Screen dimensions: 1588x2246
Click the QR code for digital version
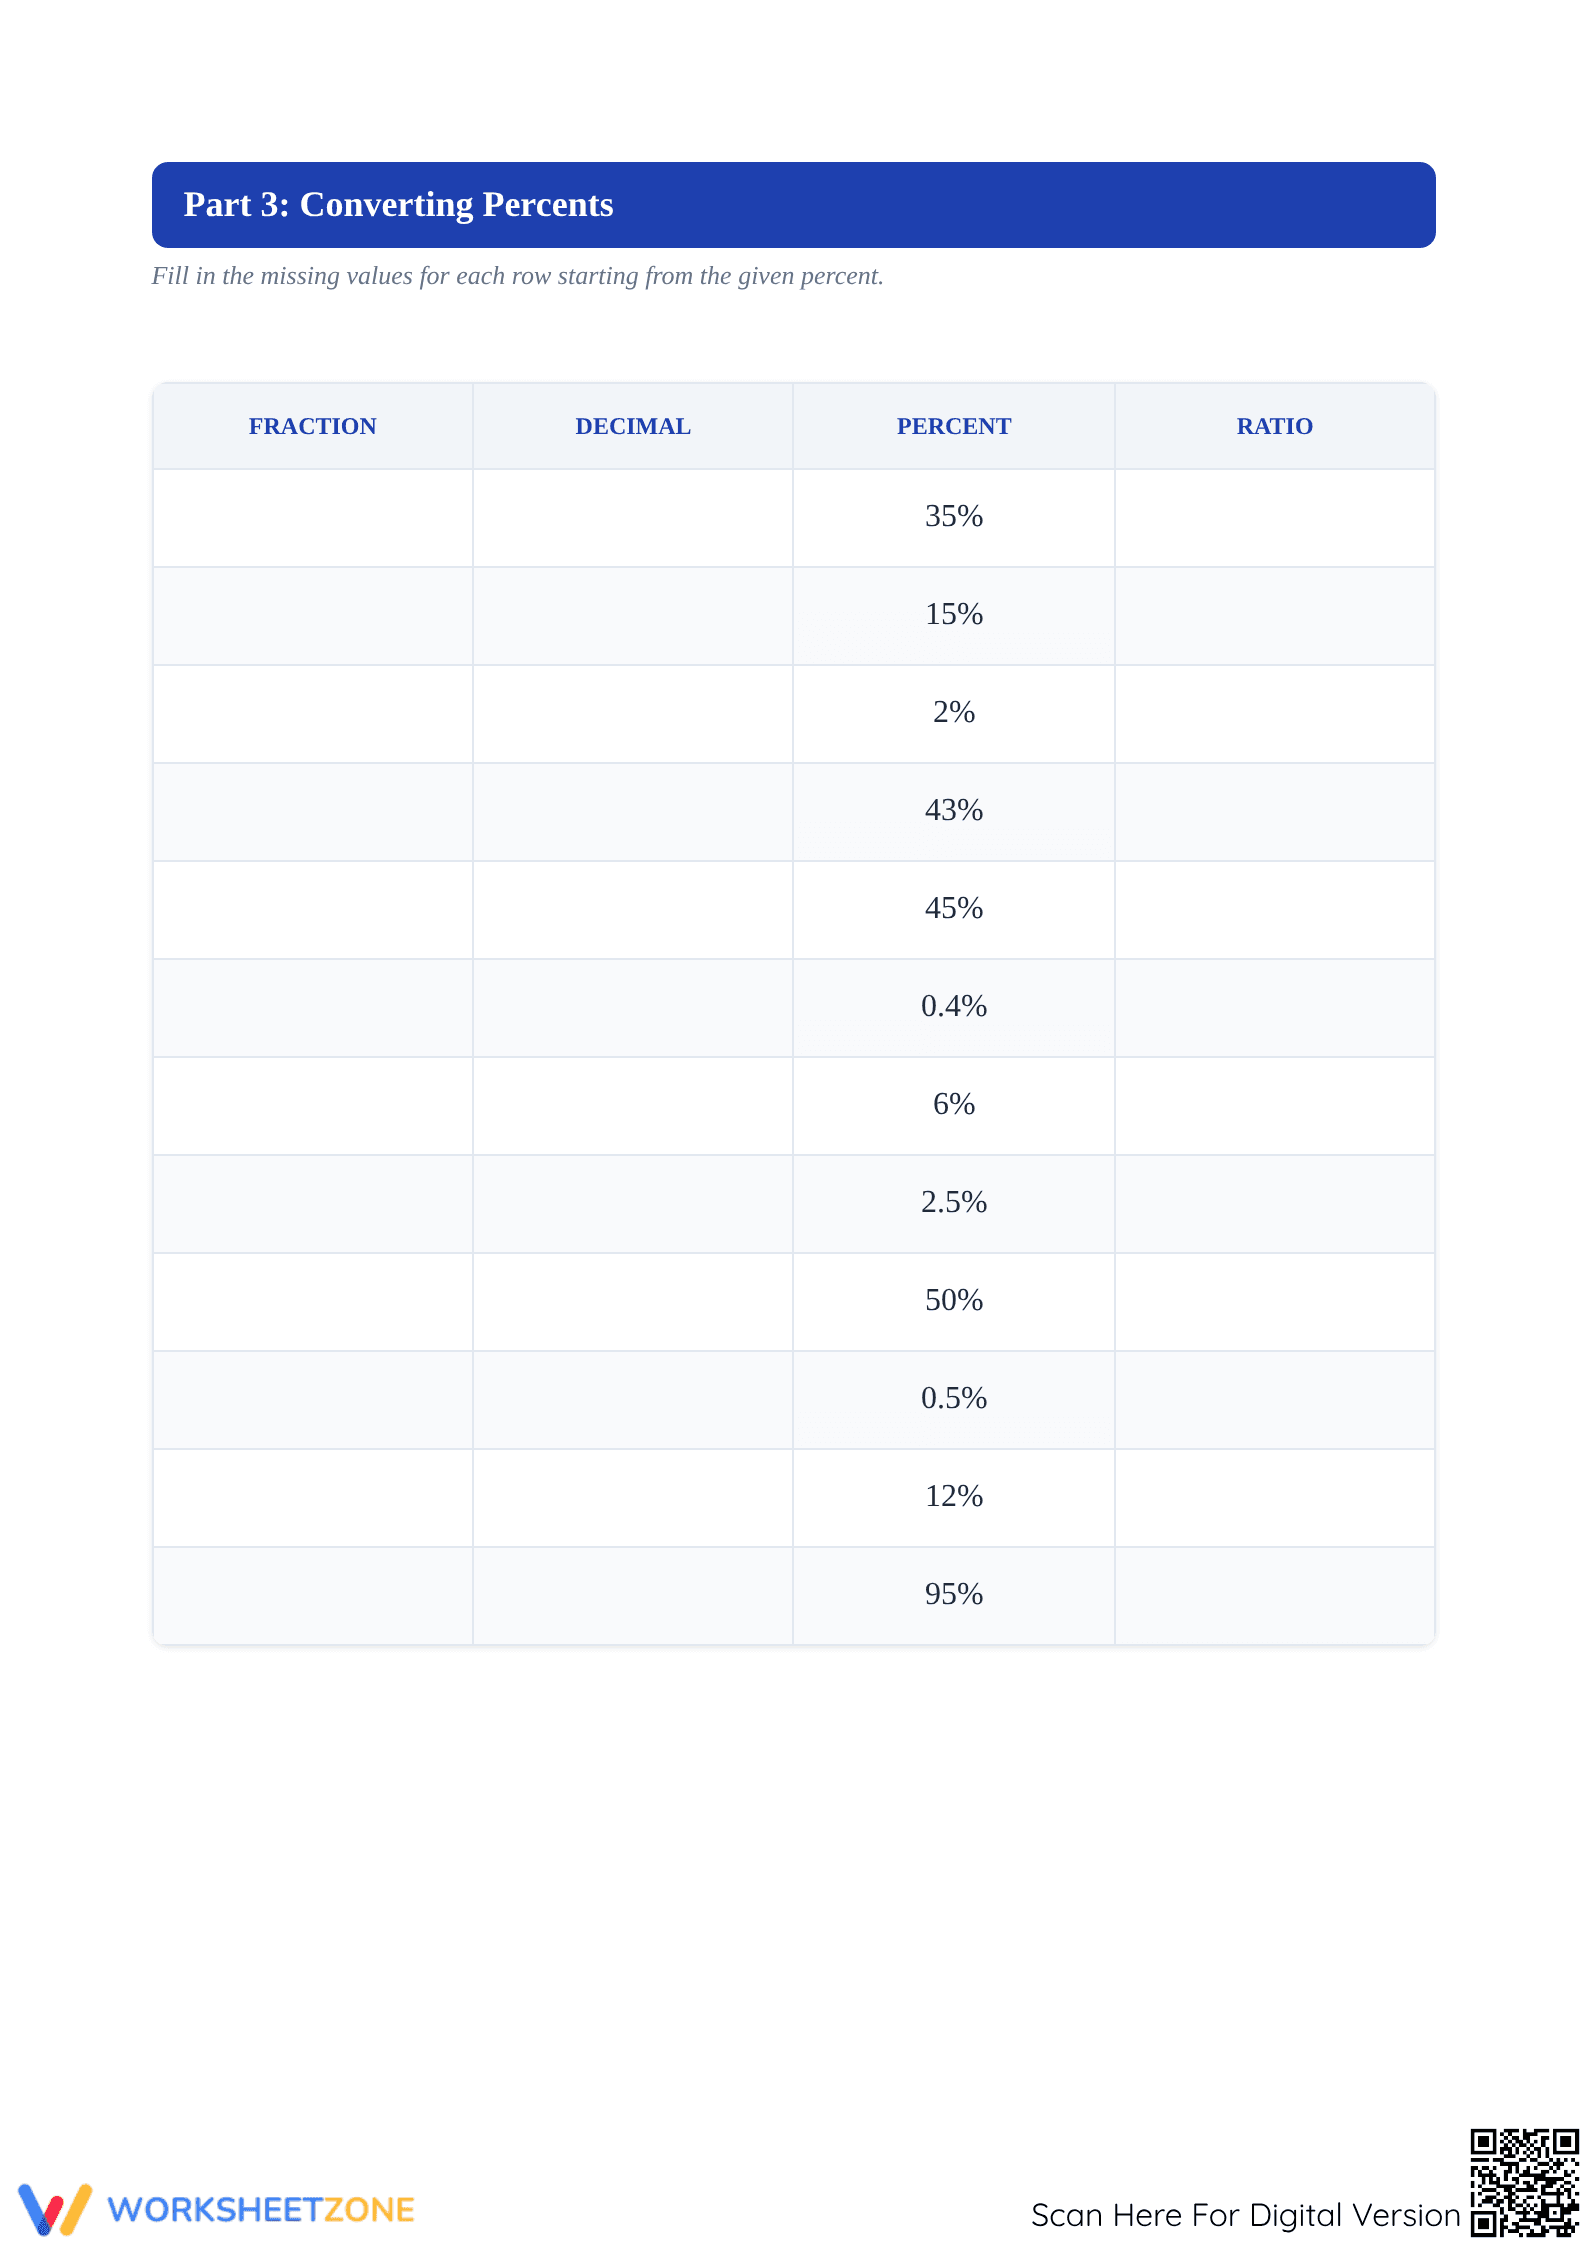coord(1524,2183)
